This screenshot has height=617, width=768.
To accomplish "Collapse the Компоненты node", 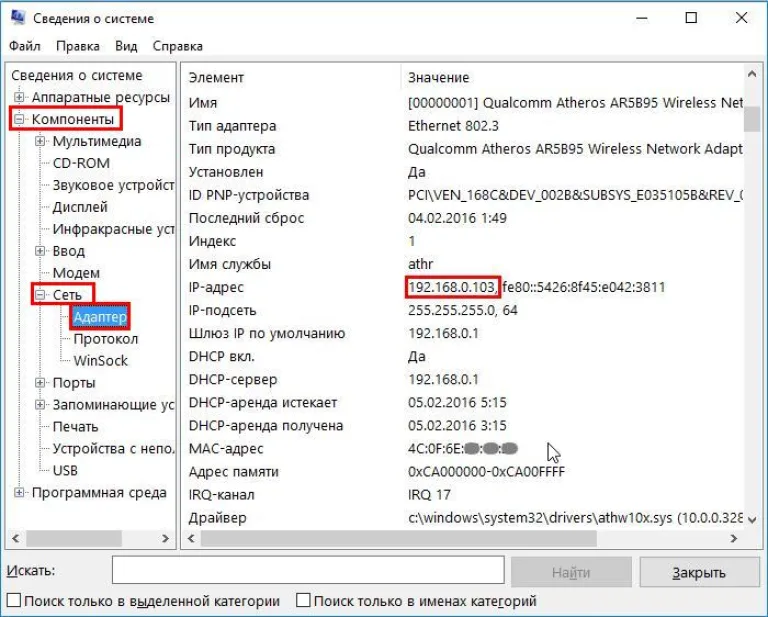I will [19, 119].
